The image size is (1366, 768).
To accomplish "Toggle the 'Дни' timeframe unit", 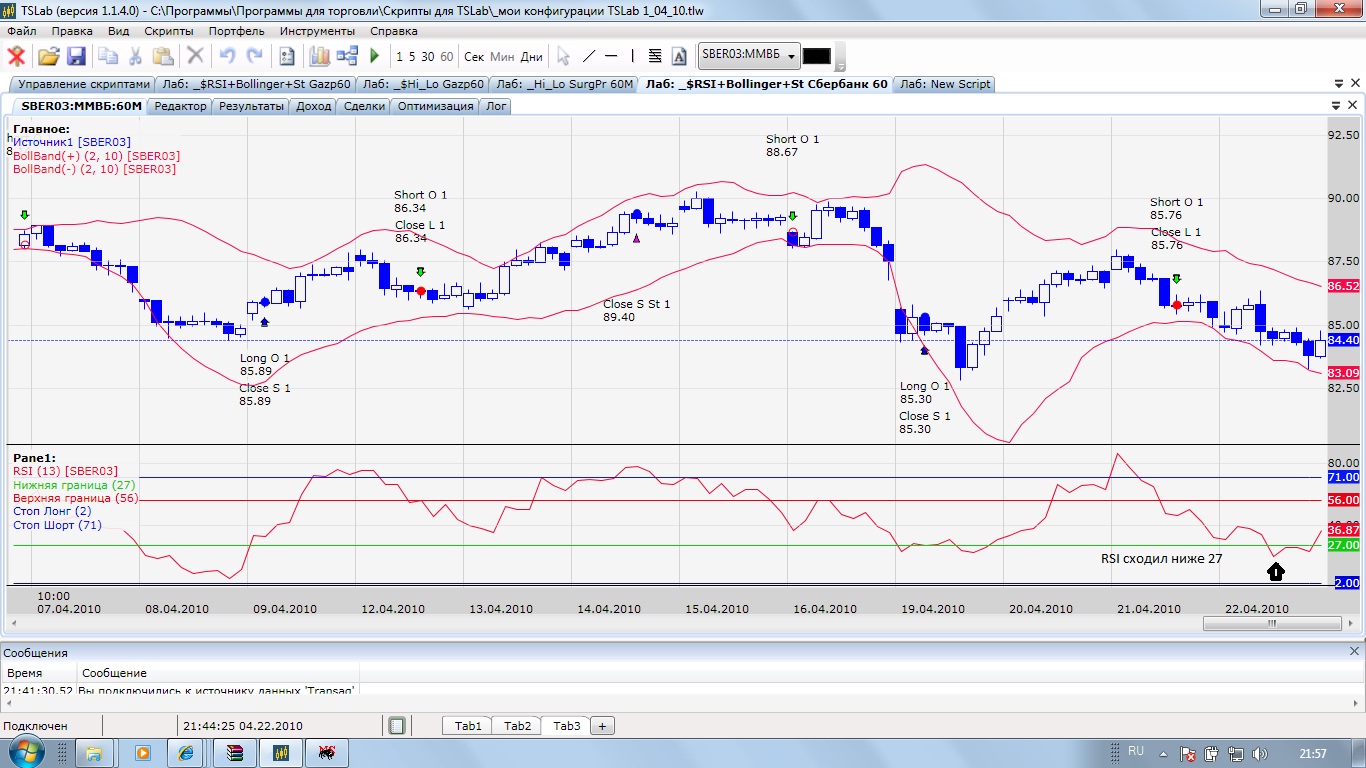I will click(x=532, y=56).
